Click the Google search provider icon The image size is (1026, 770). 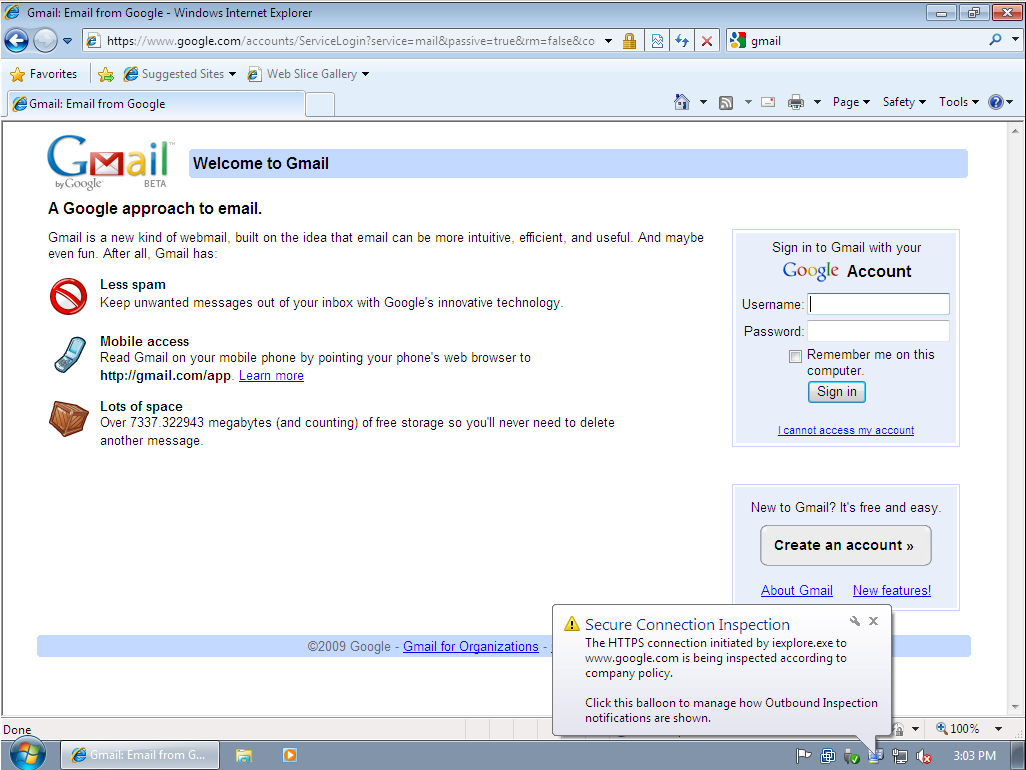pos(738,41)
